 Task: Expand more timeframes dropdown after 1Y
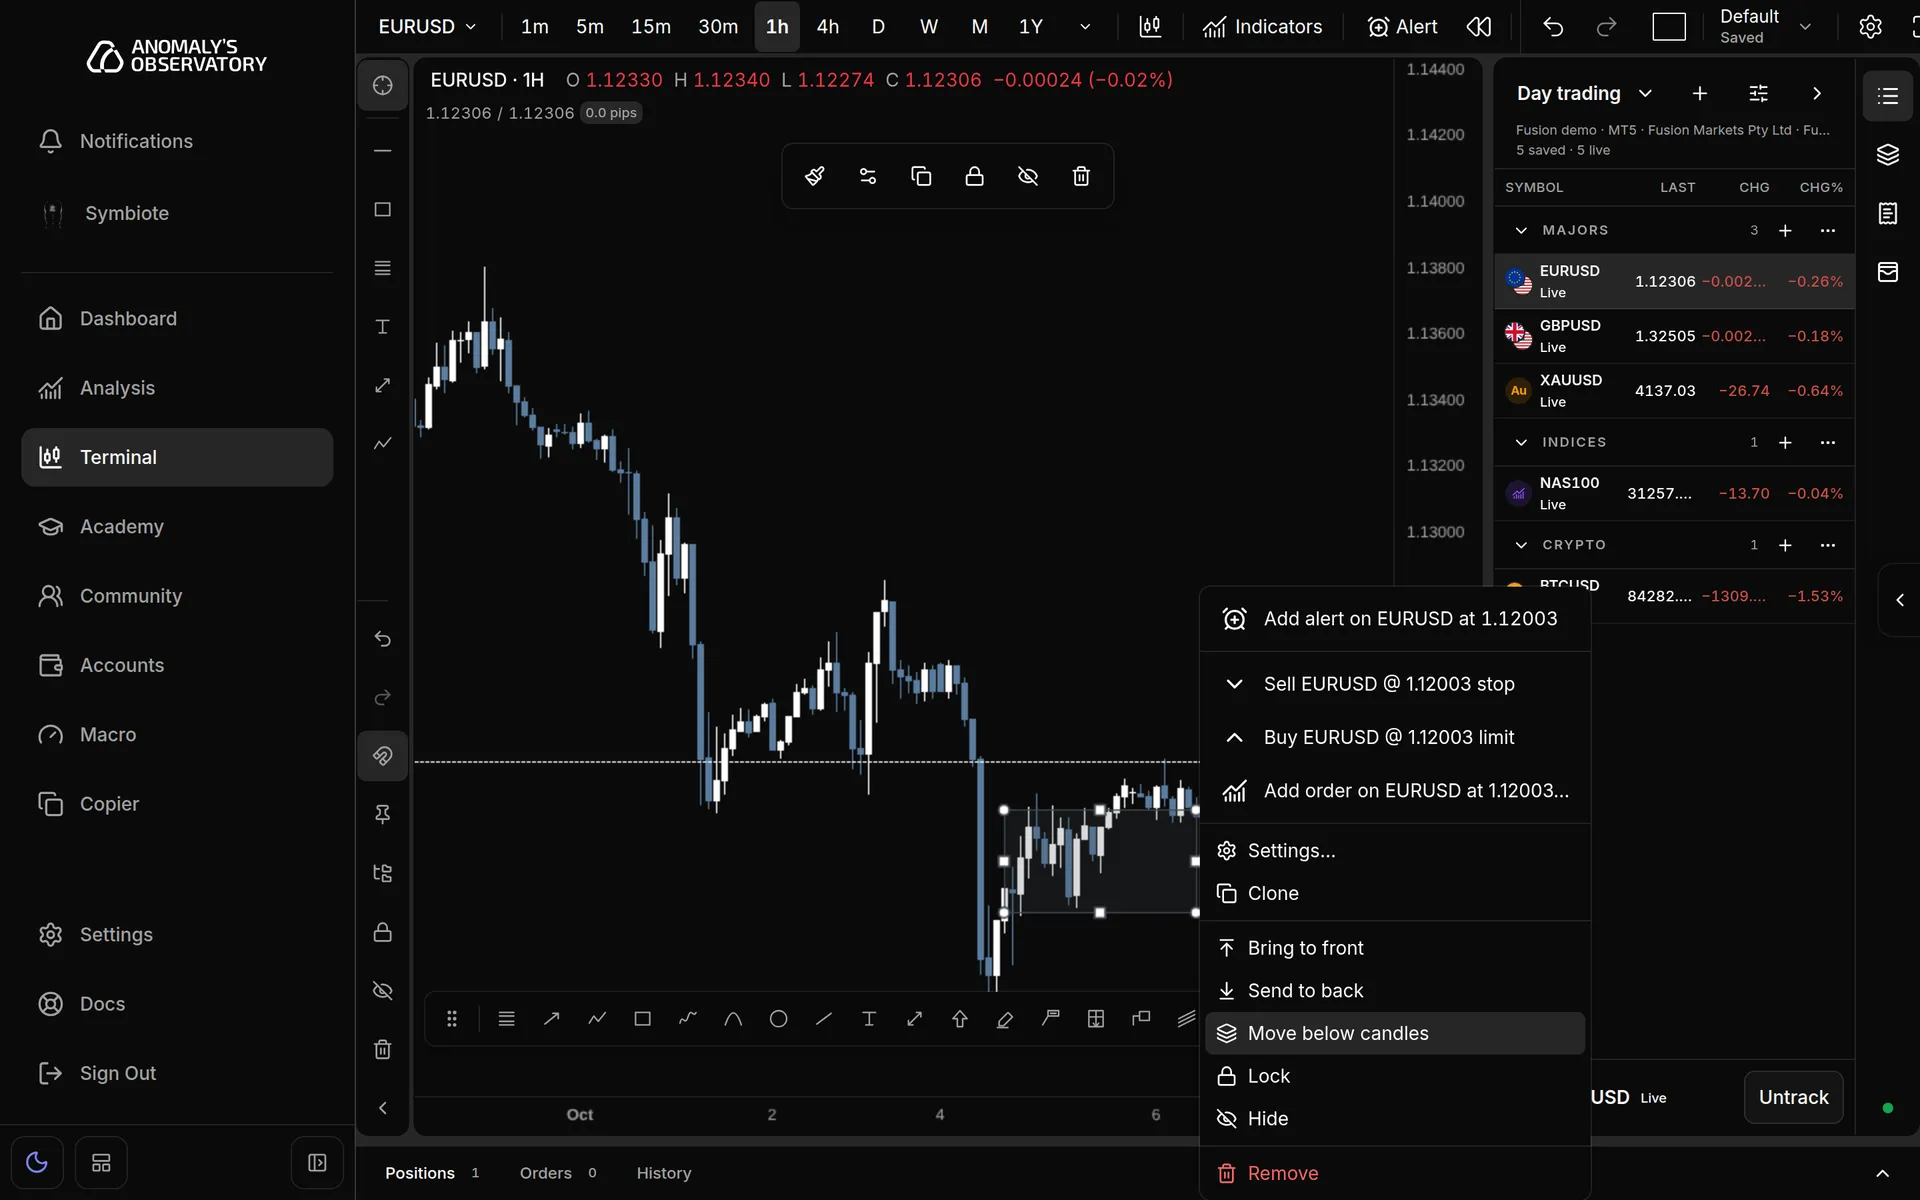point(1085,27)
